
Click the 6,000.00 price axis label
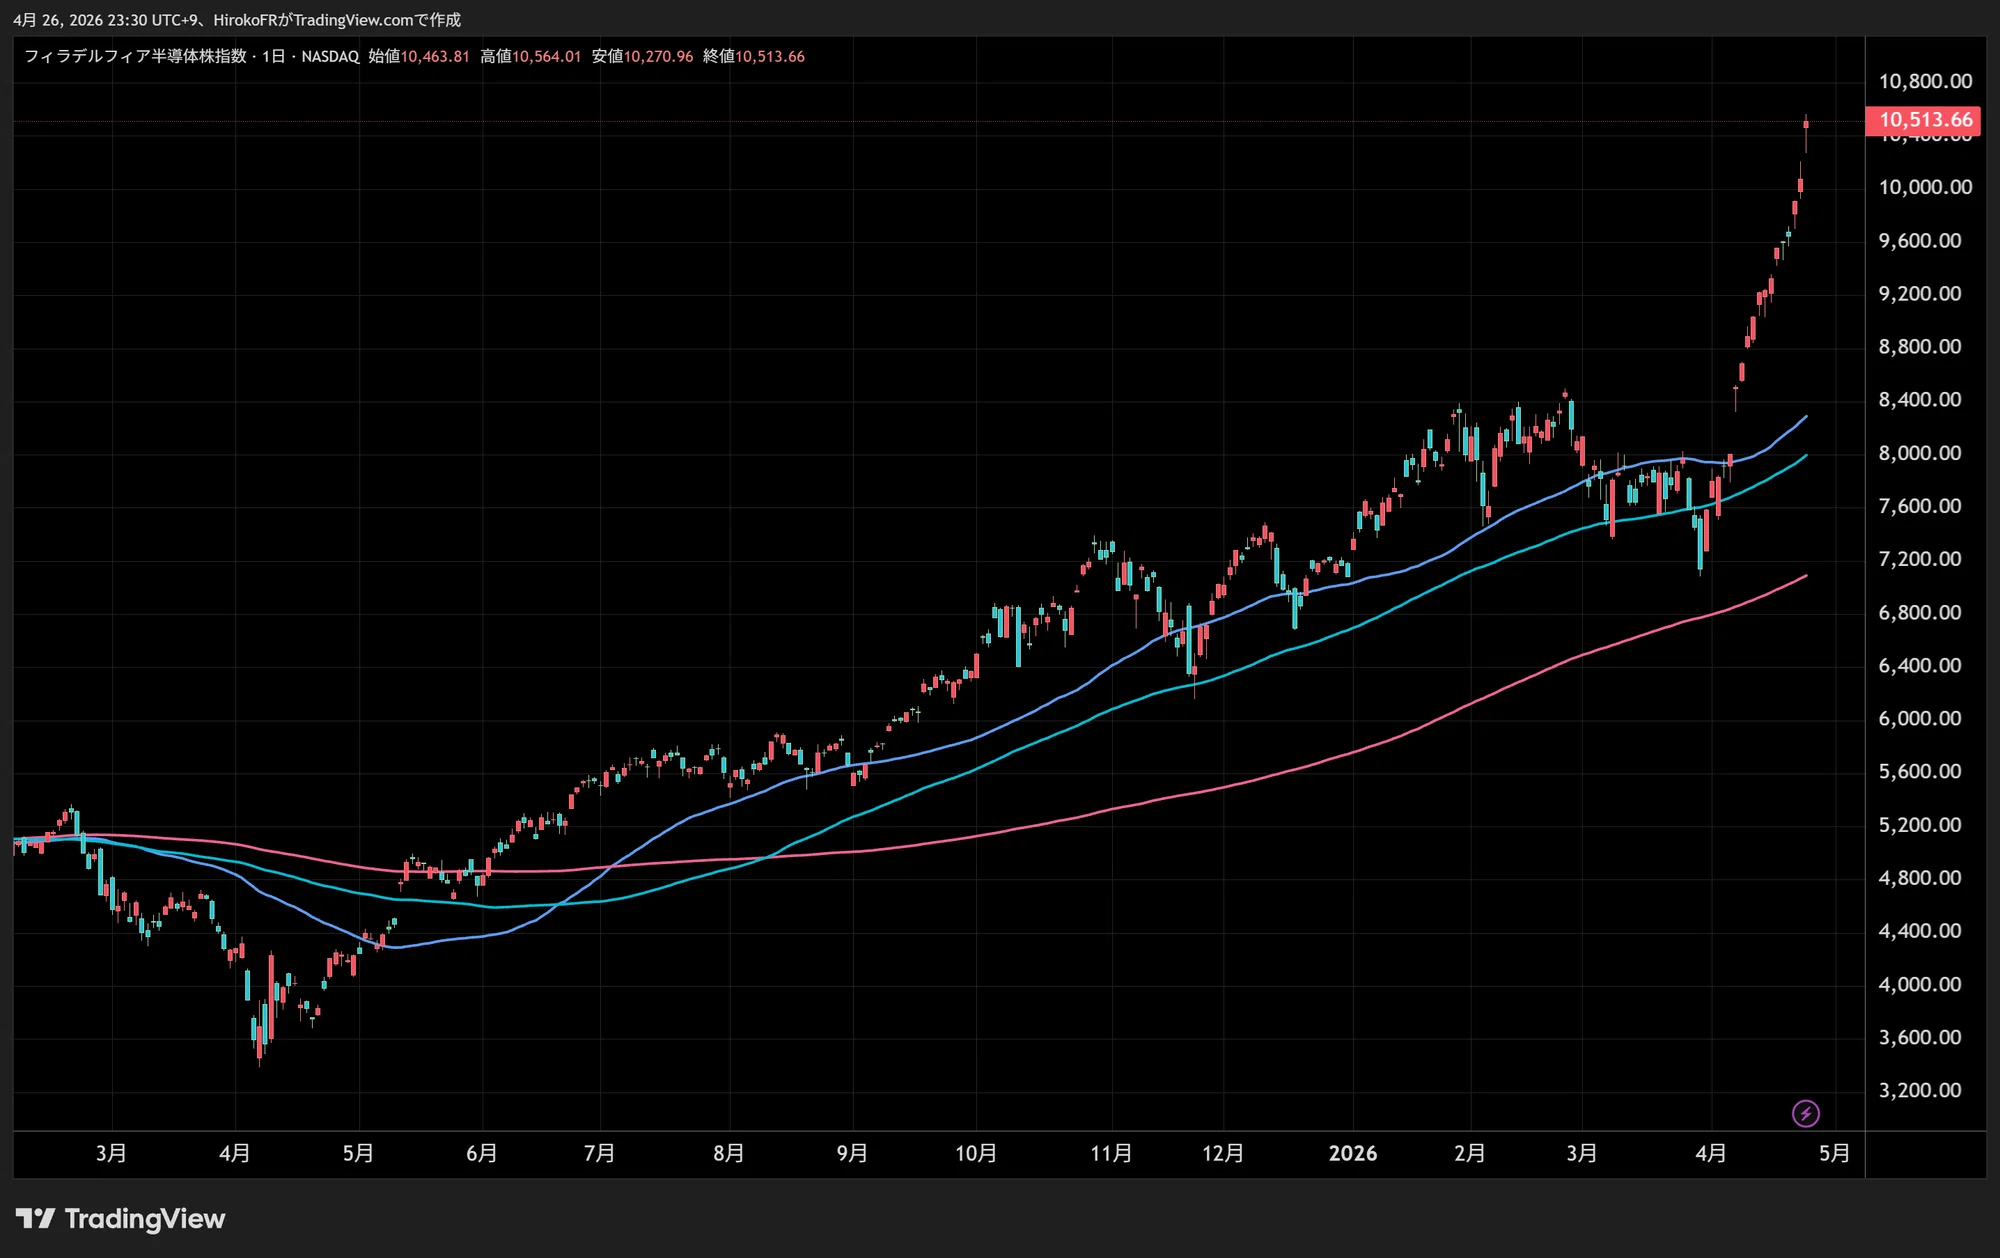1920,718
